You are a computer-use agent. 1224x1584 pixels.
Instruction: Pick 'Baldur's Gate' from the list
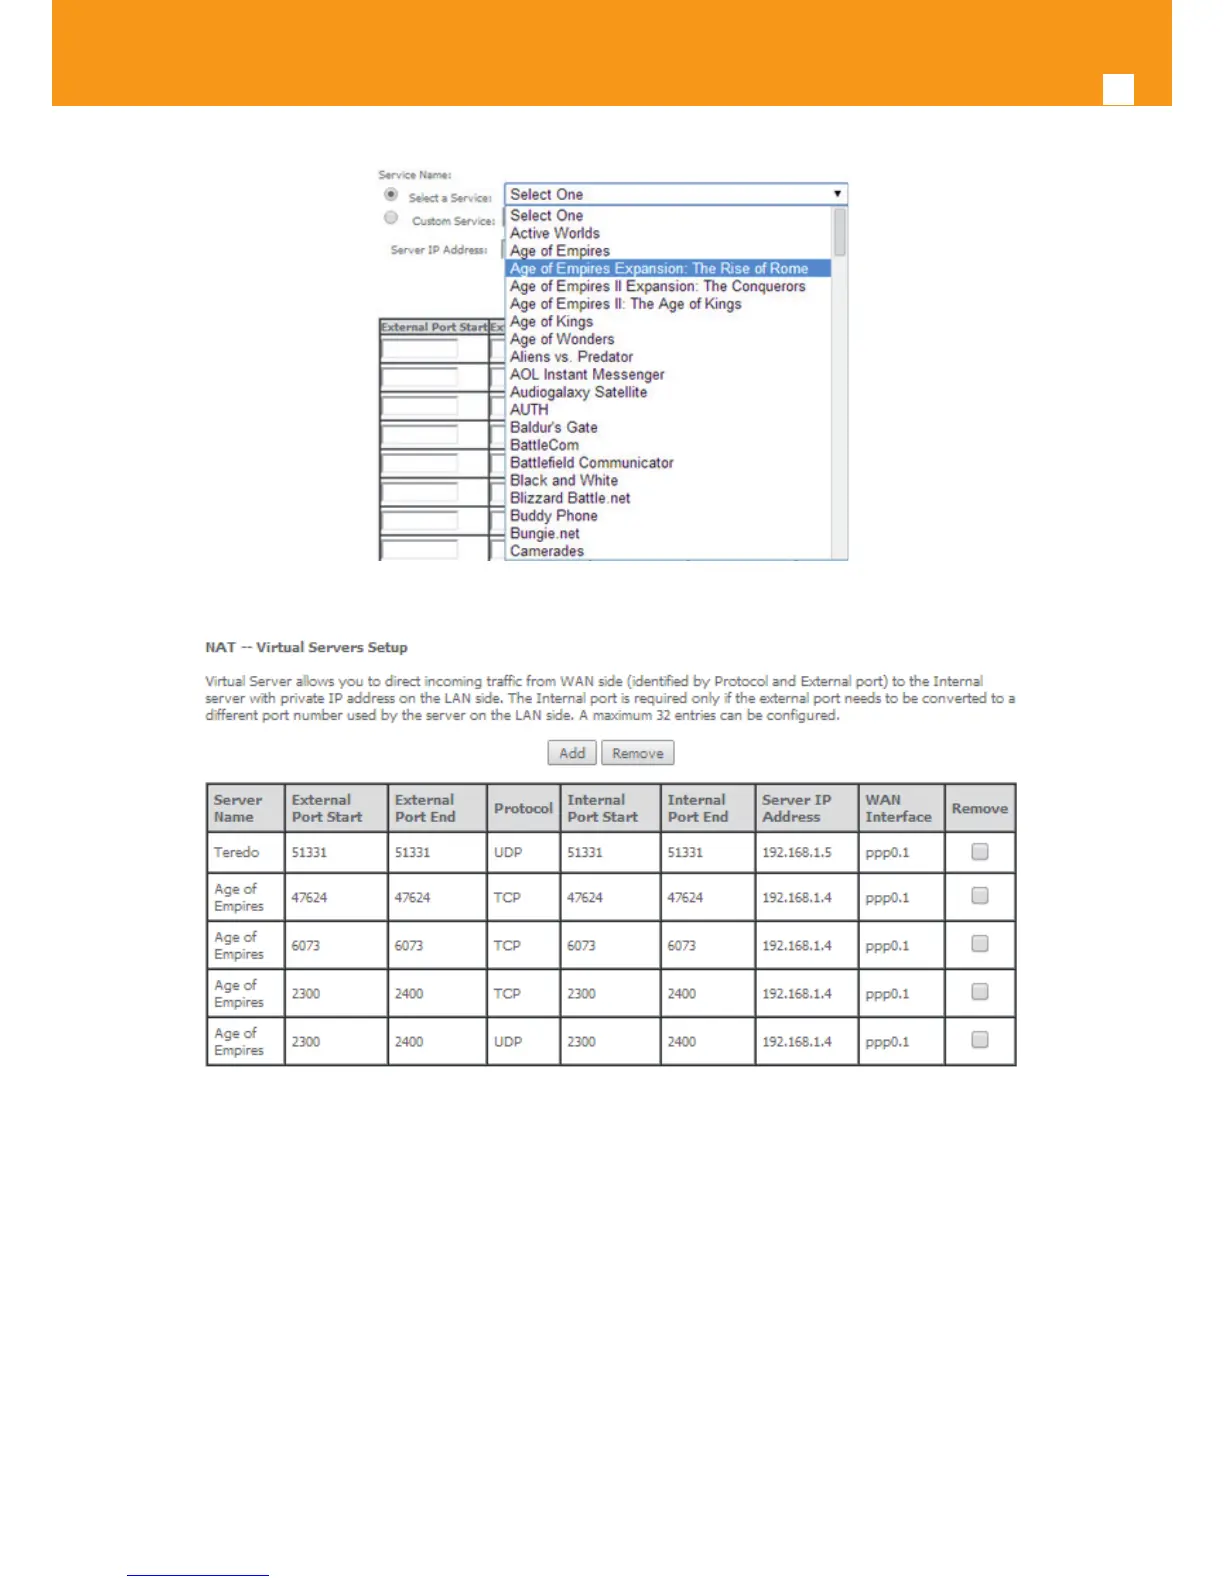pos(553,427)
